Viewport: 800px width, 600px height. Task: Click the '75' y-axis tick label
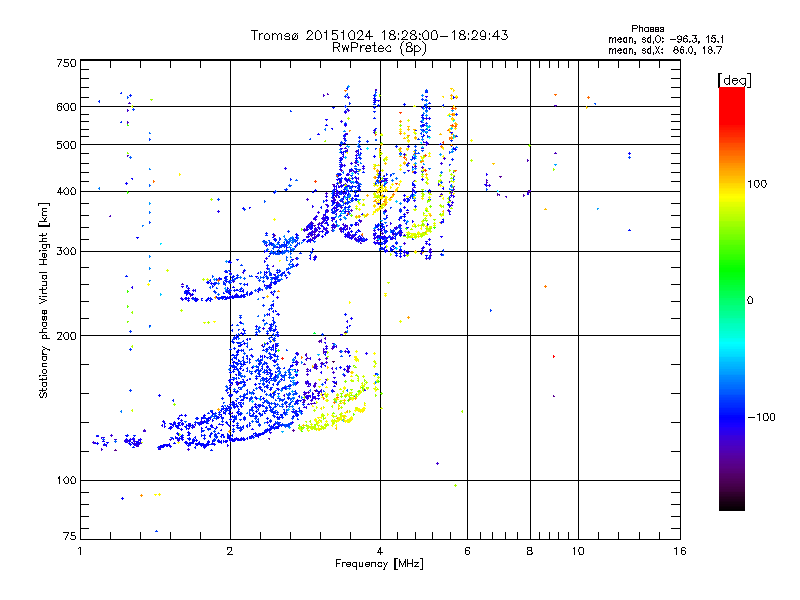coord(70,536)
